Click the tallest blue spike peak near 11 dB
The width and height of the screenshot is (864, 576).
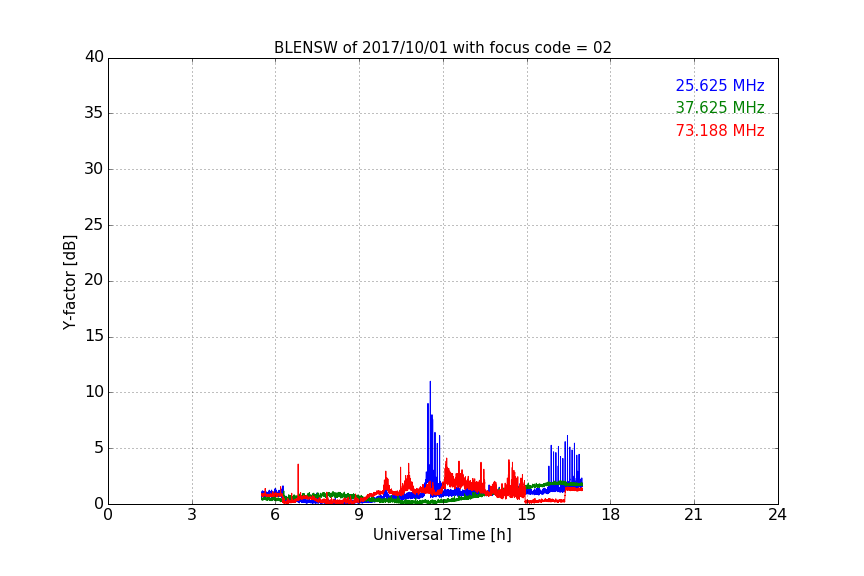(x=430, y=382)
